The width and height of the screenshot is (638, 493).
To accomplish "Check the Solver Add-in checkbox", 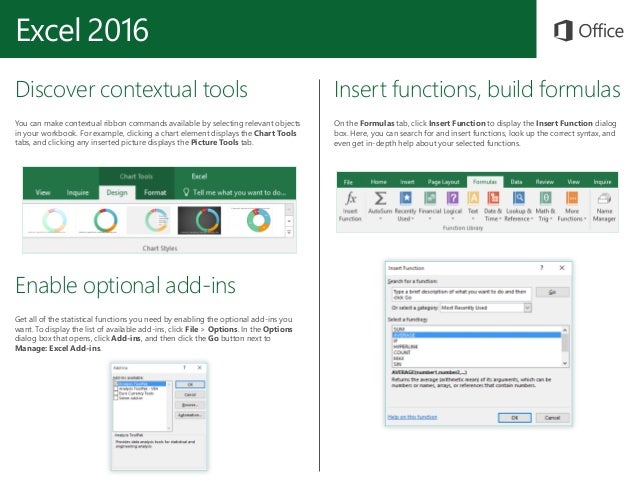I will click(x=116, y=398).
